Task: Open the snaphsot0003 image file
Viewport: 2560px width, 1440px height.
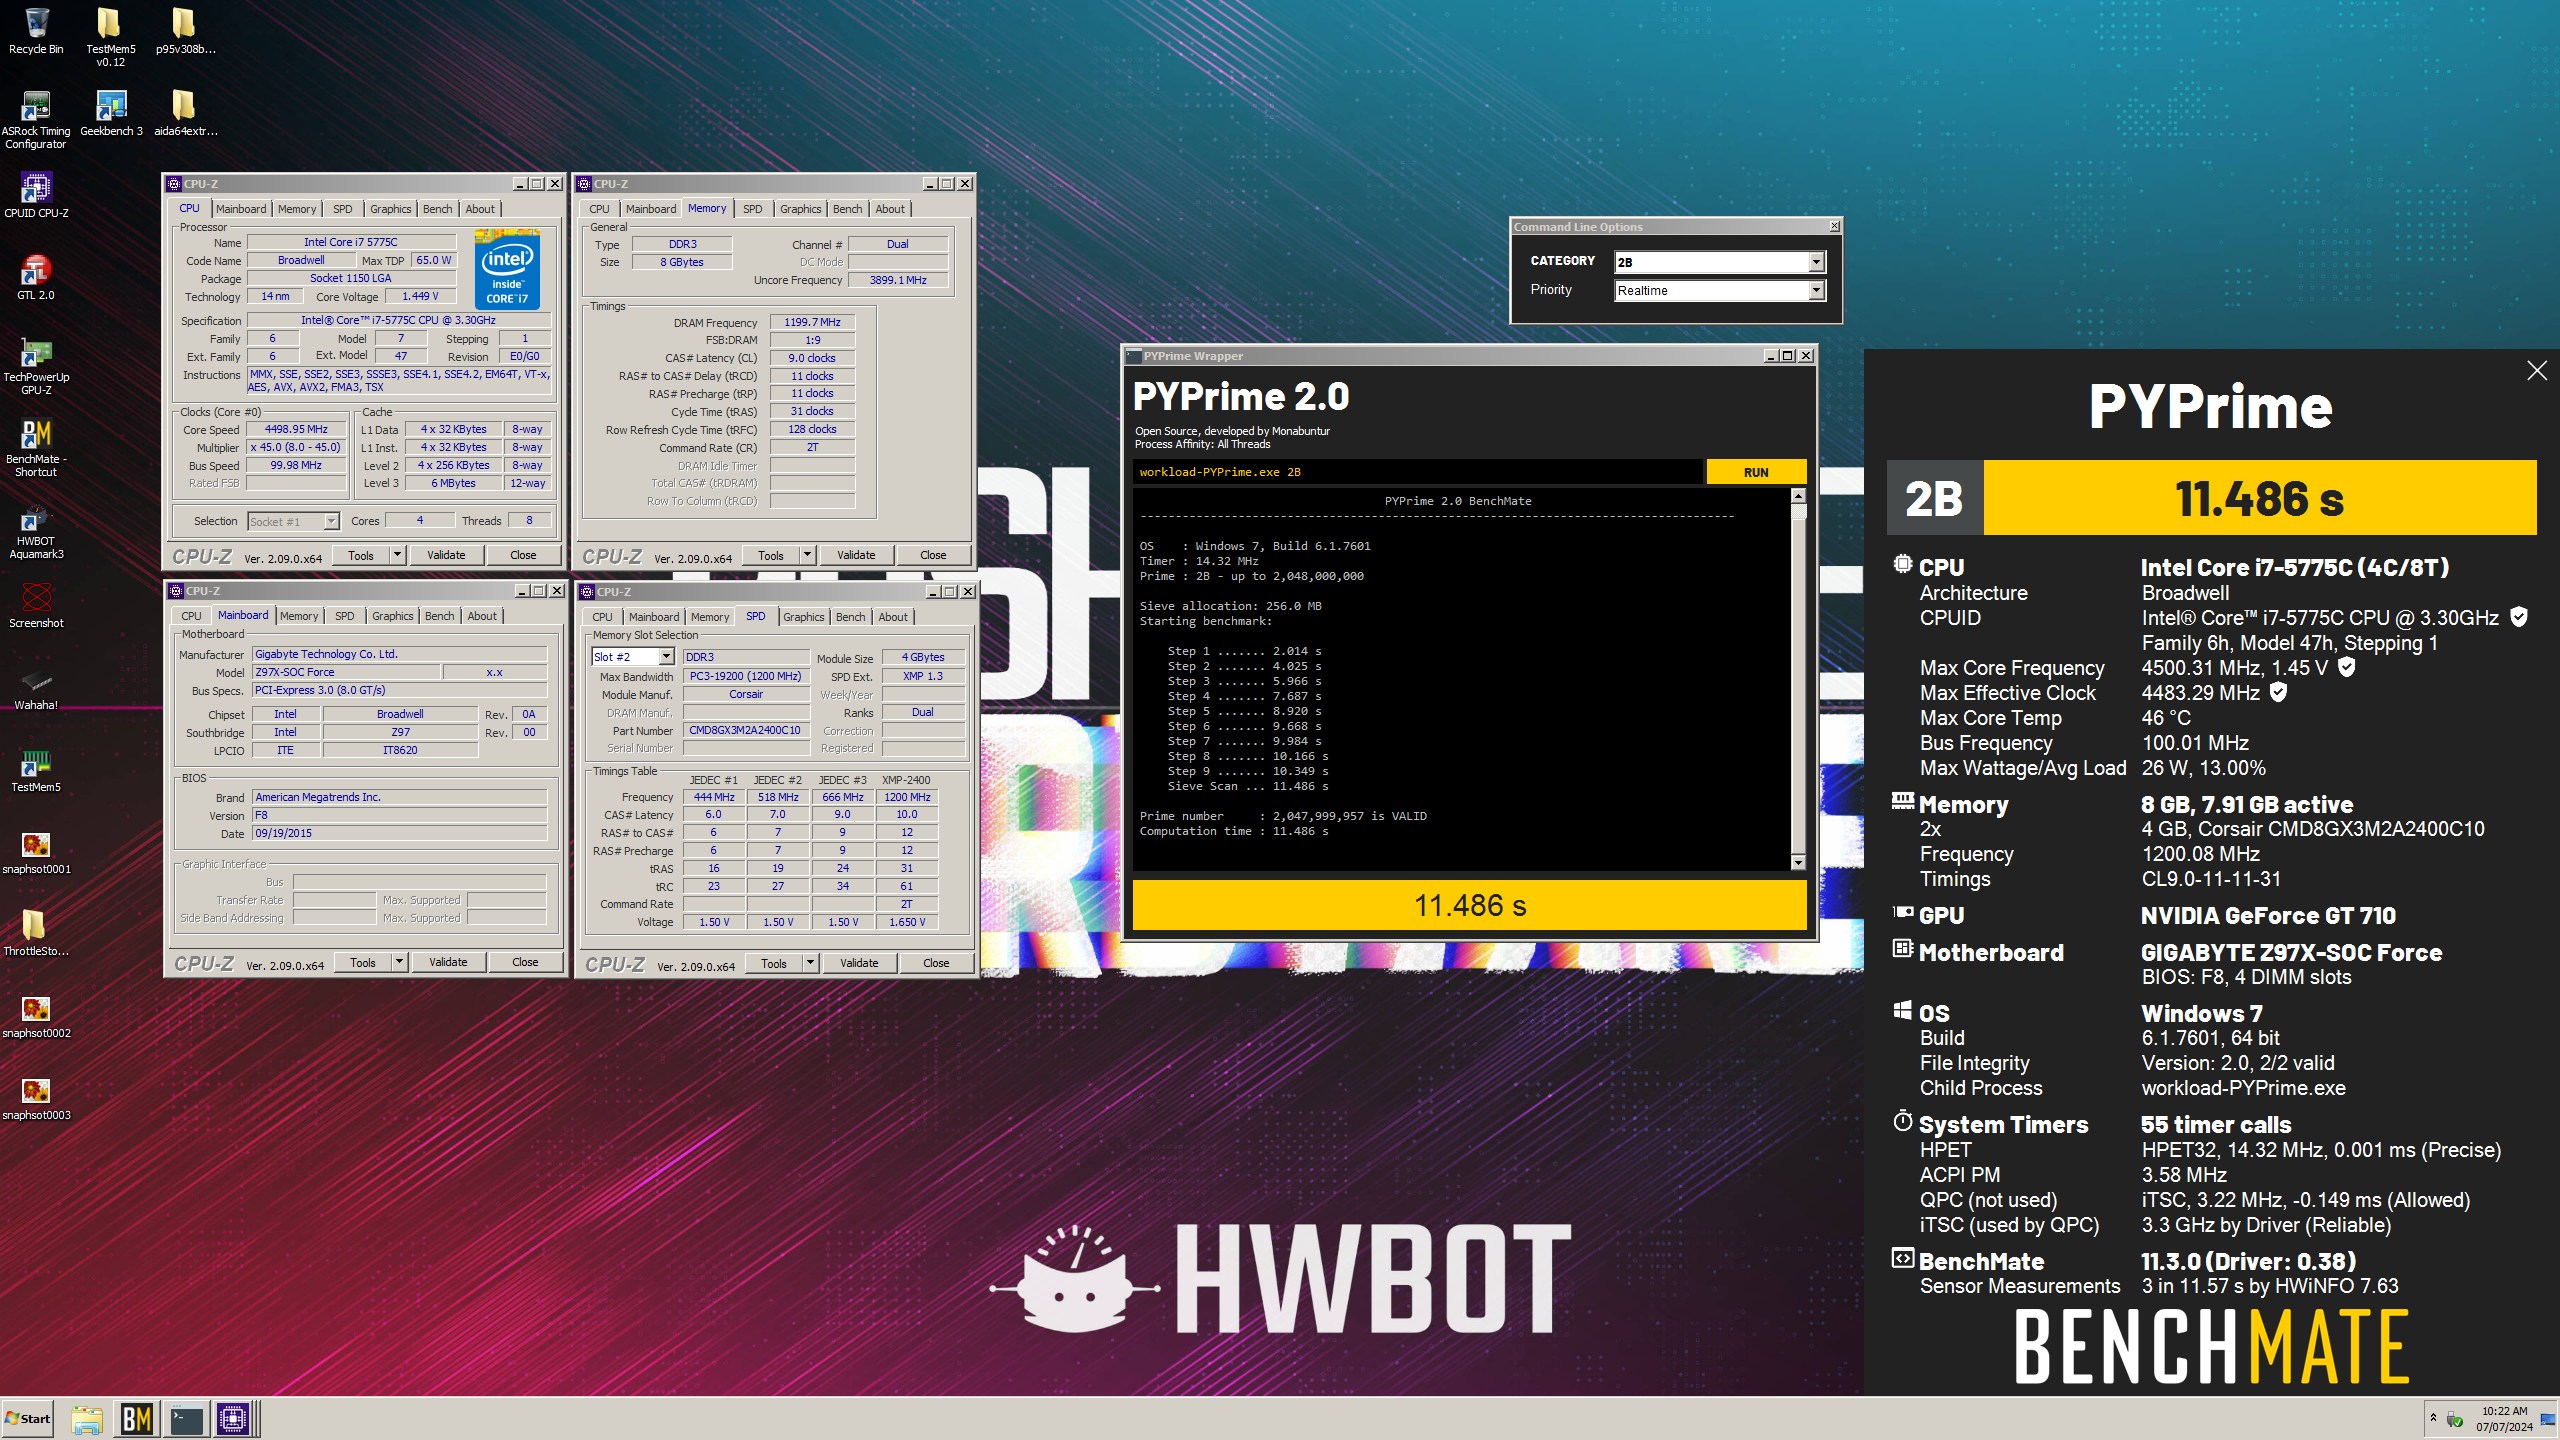Action: point(36,1098)
